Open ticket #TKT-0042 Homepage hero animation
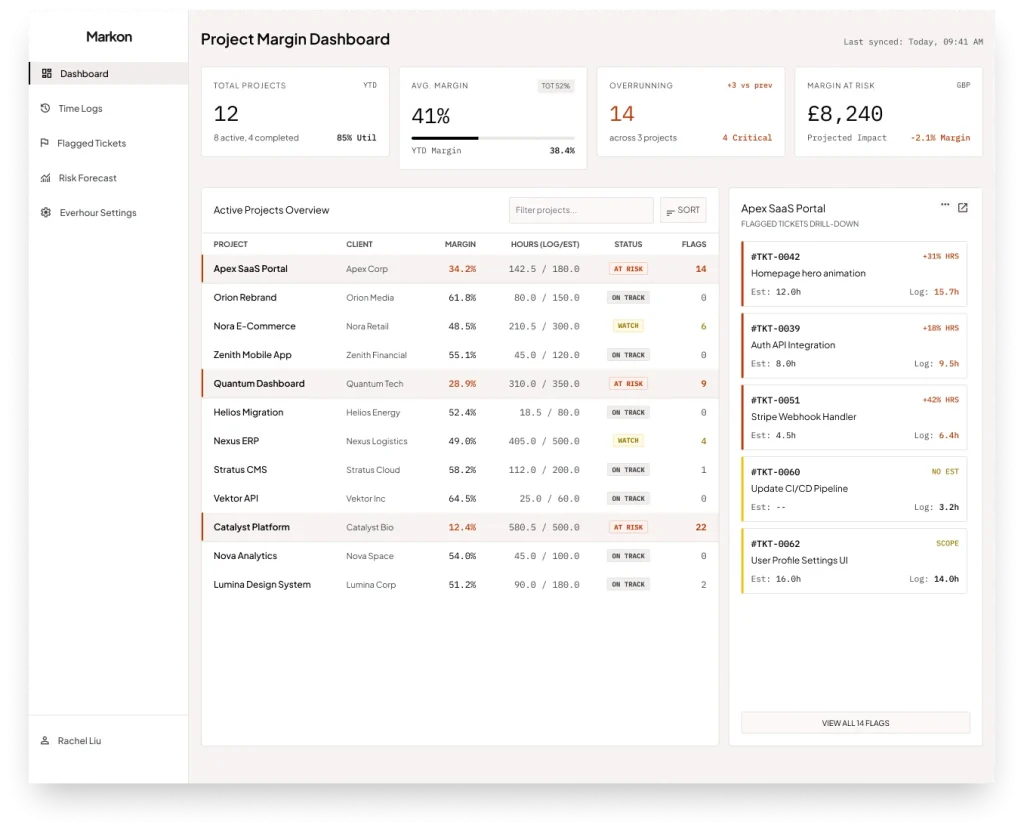This screenshot has width=1024, height=831. tap(854, 274)
